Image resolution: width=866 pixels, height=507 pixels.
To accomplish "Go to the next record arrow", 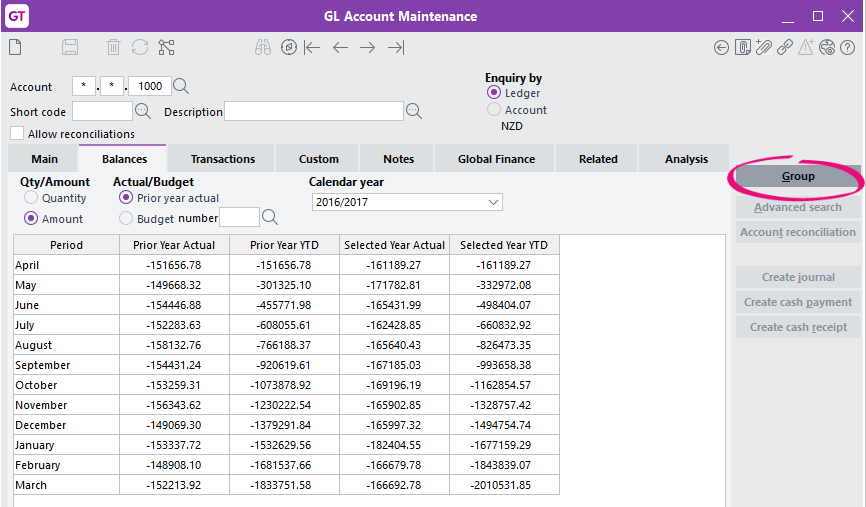I will tap(368, 47).
